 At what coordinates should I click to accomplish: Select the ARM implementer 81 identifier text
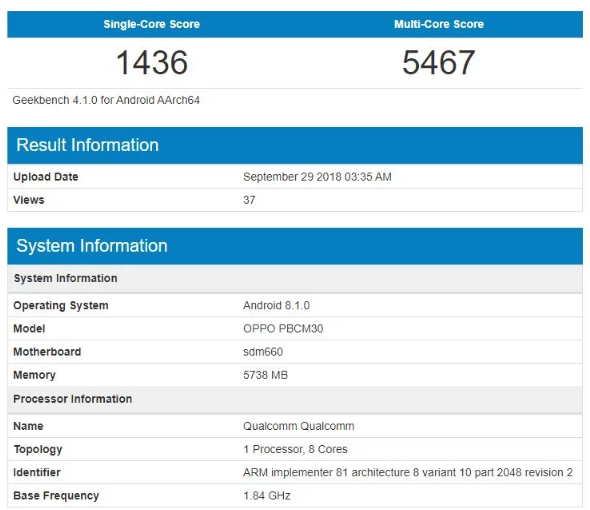click(408, 472)
